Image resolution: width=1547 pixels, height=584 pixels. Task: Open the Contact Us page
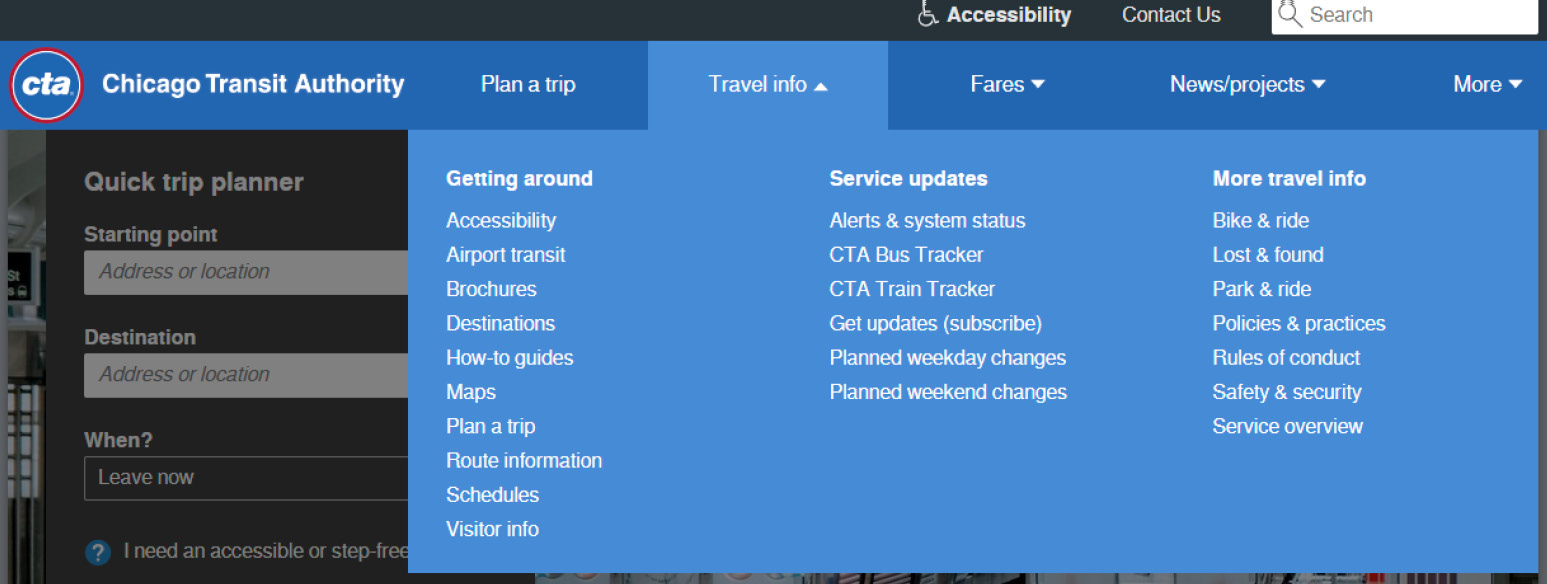[1171, 14]
